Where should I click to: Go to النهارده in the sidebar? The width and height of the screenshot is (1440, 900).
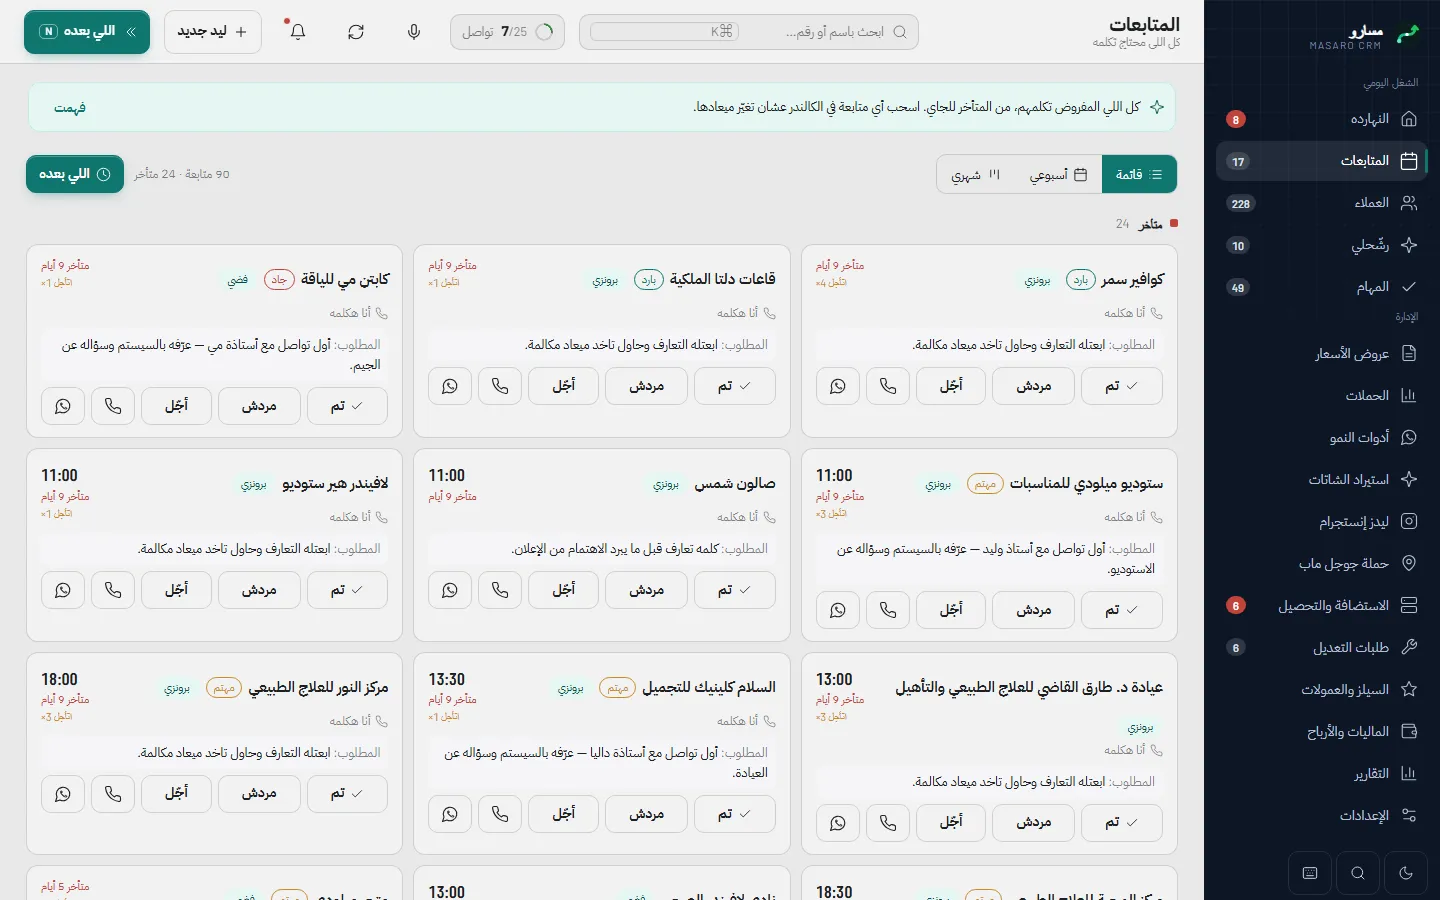pos(1322,119)
